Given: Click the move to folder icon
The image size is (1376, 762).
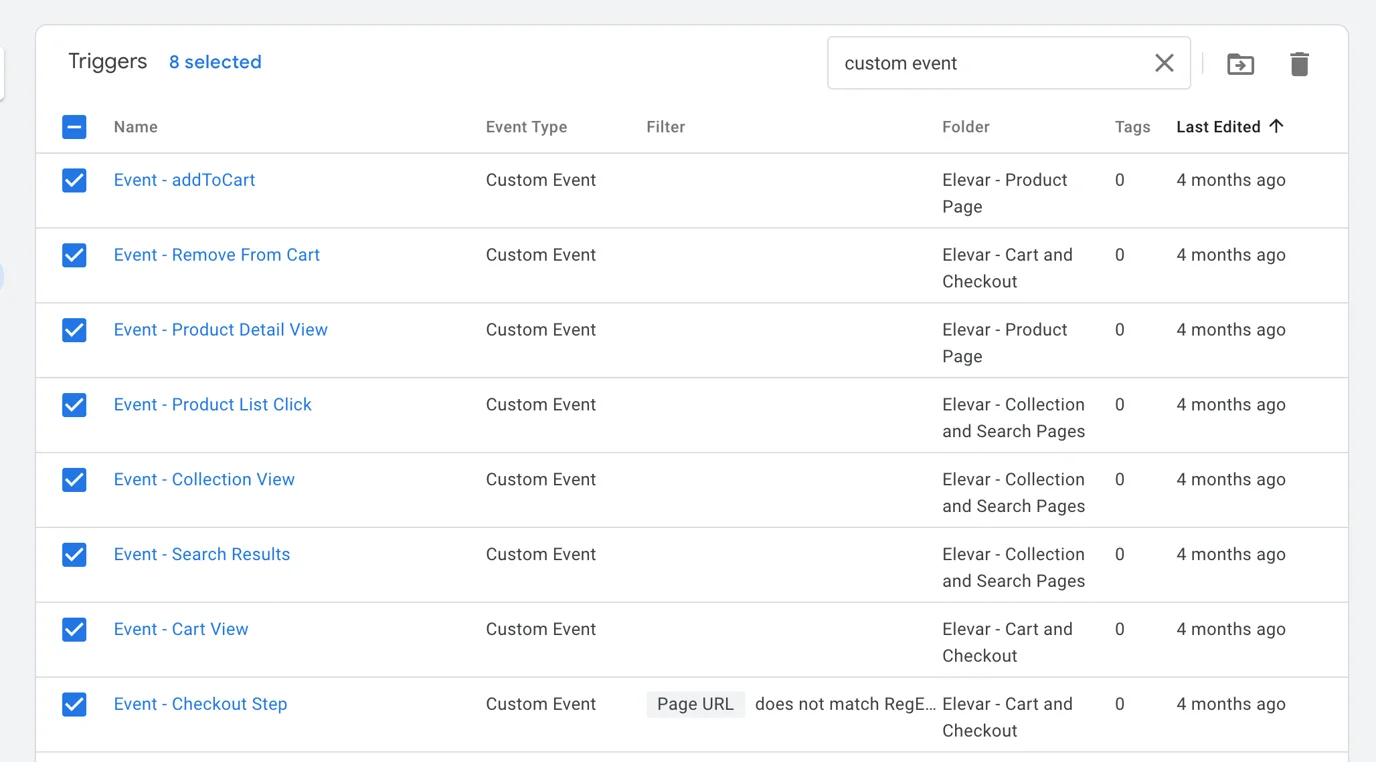Looking at the screenshot, I should coord(1240,64).
